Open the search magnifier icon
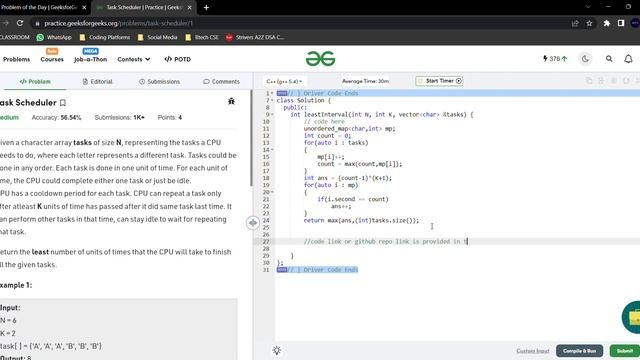640x360 pixels. coord(609,59)
